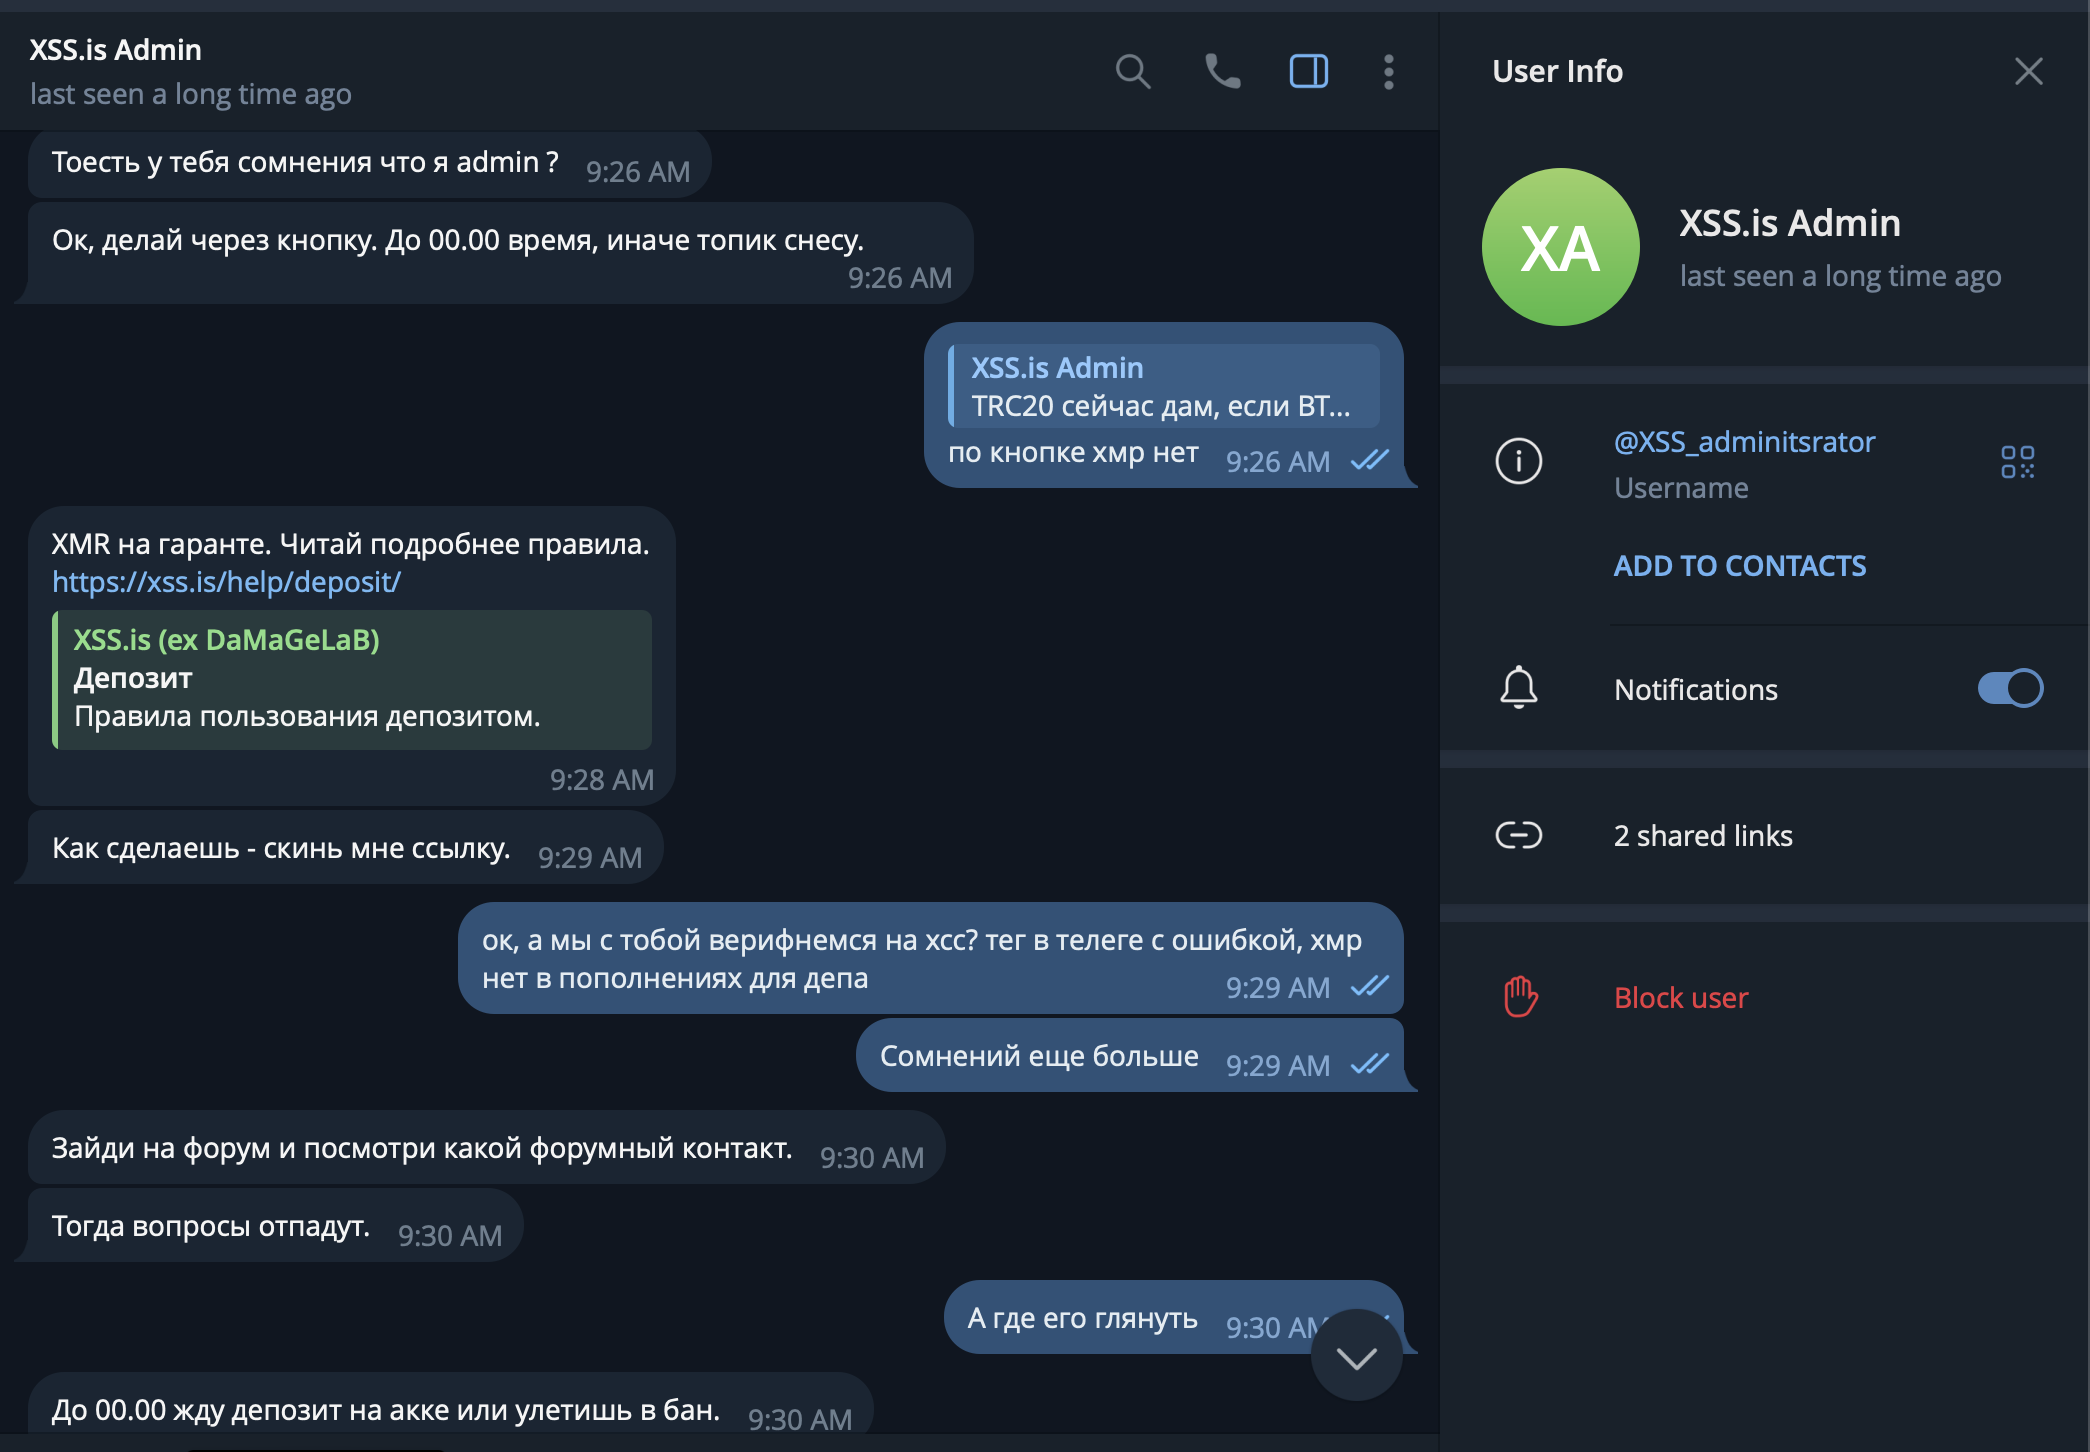Search messages in this chat

pos(1132,72)
